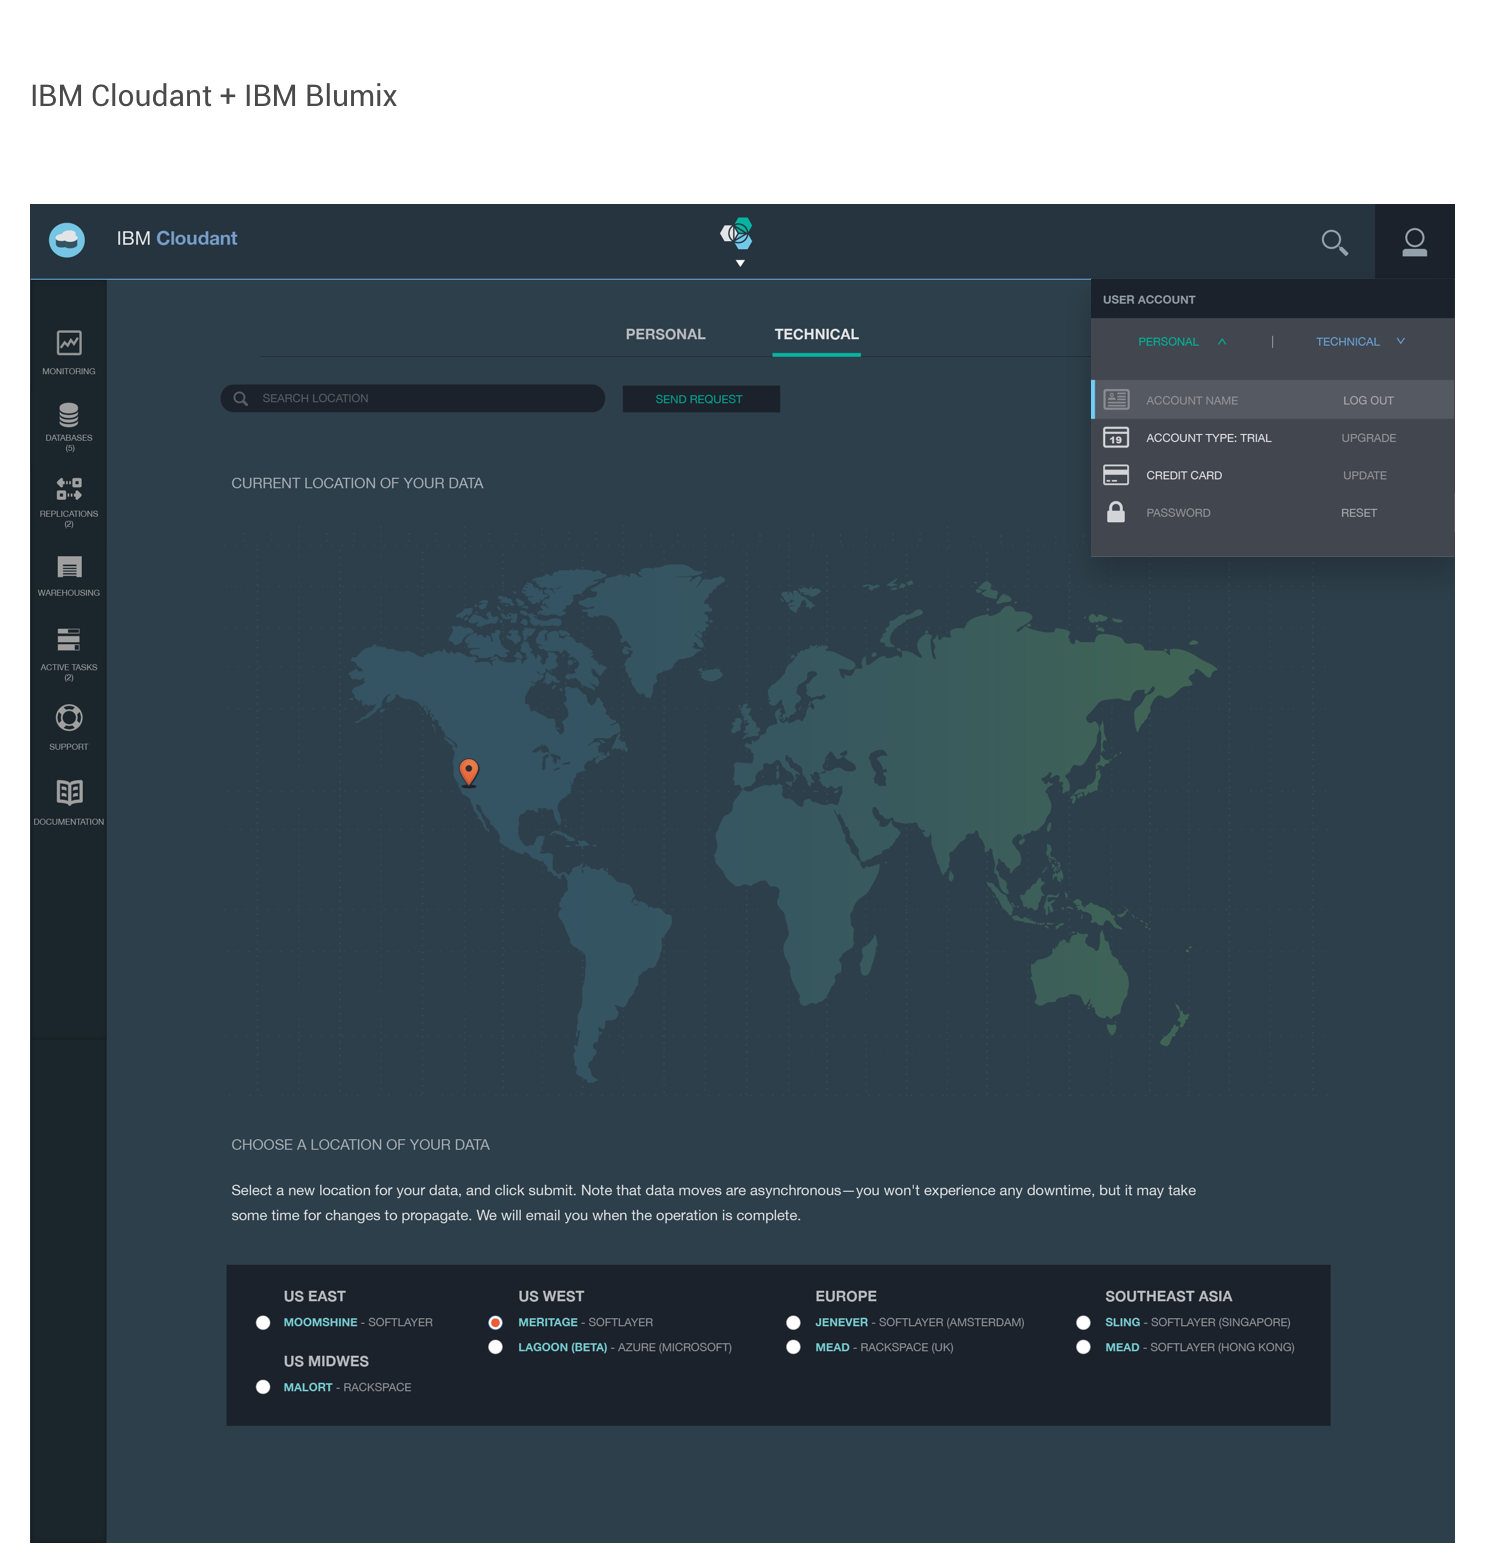Click the IBM Cloudant title text
Screen dimensions: 1485x1568
point(177,239)
